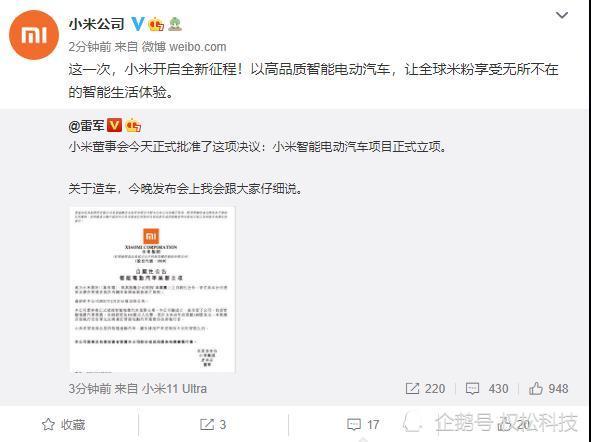Click the green badge icon after the crown
Image resolution: width=591 pixels, height=442 pixels.
point(175,24)
